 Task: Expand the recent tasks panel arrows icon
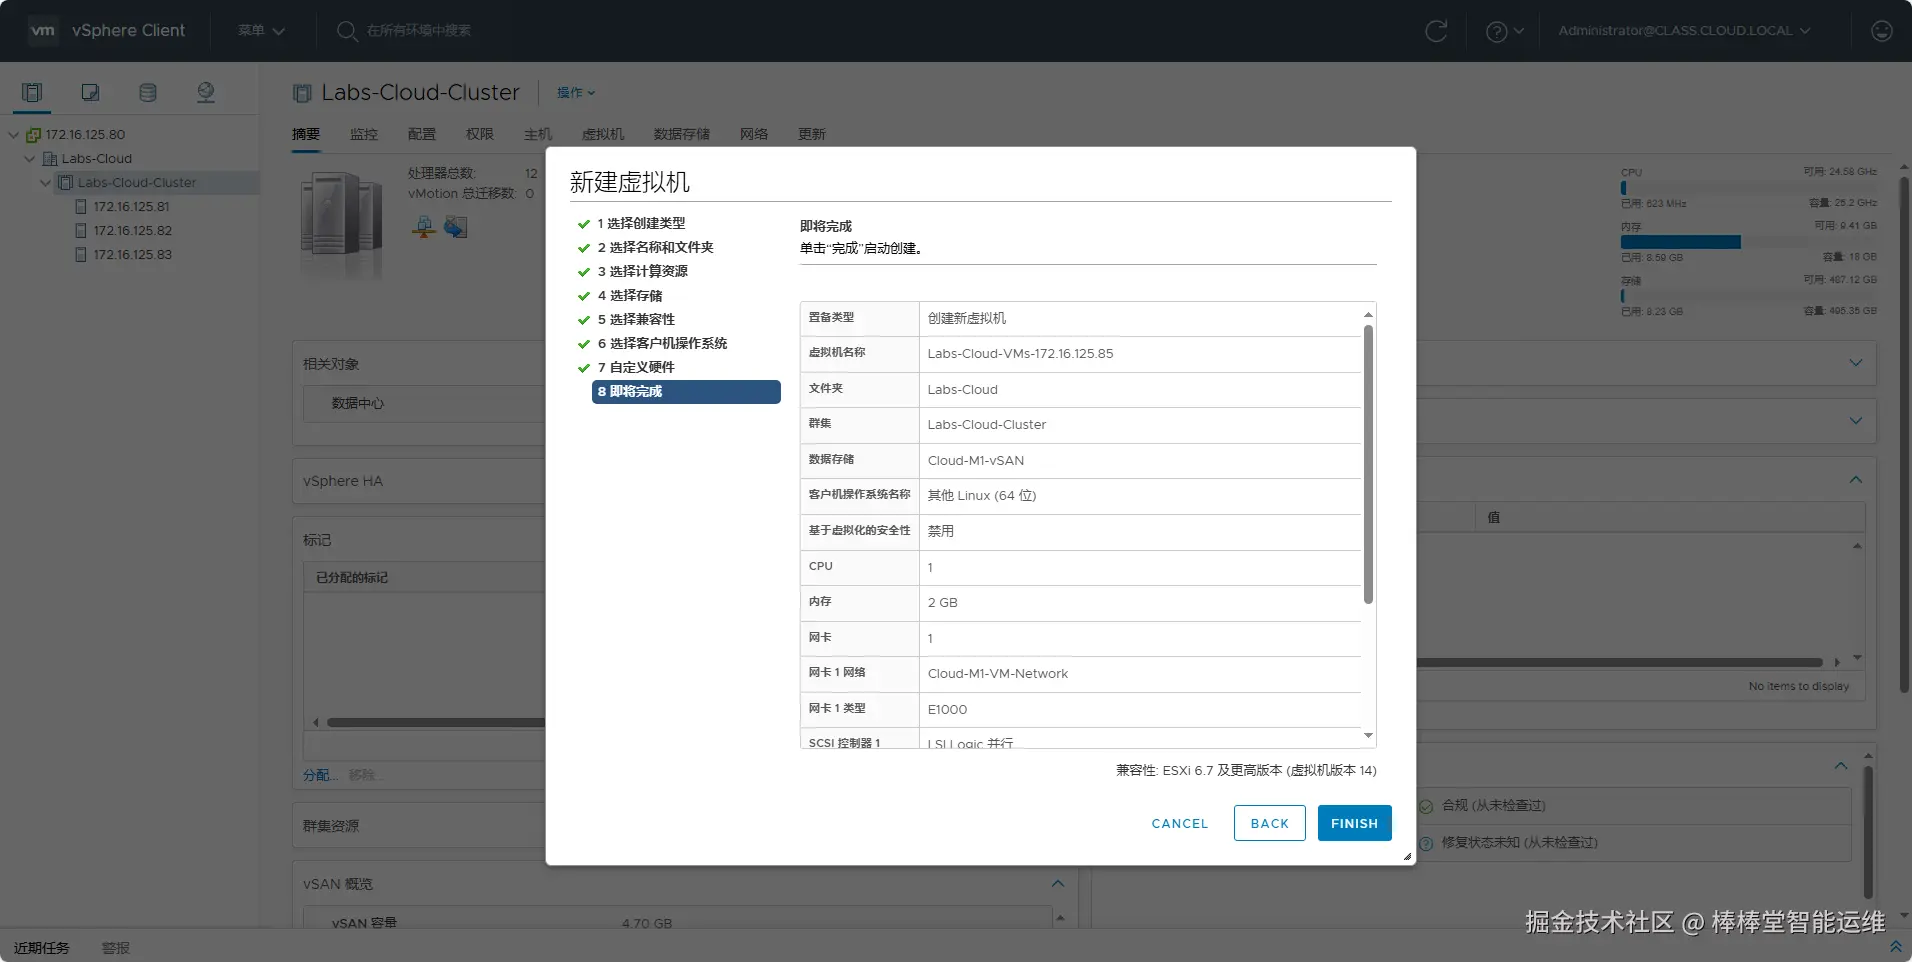click(x=1895, y=946)
